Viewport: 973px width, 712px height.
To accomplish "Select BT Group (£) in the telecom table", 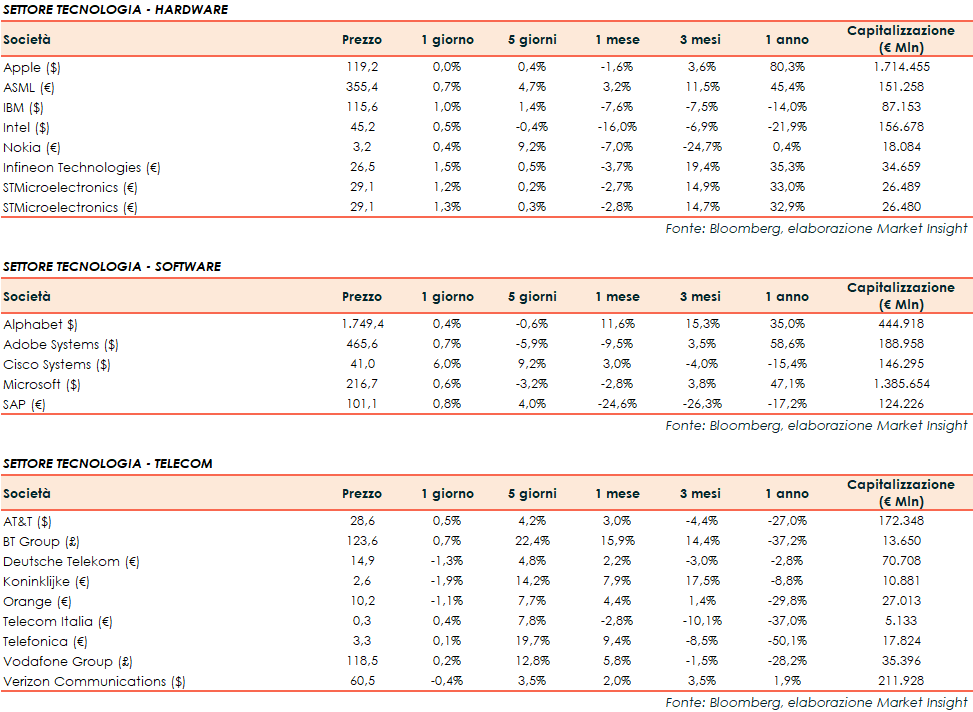I will coord(42,541).
